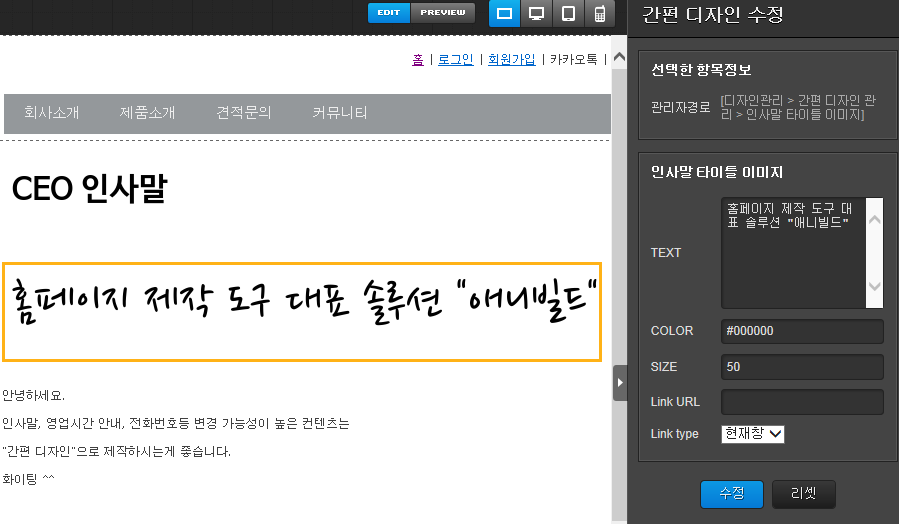
Task: Open the 로그인 link
Action: click(x=456, y=59)
